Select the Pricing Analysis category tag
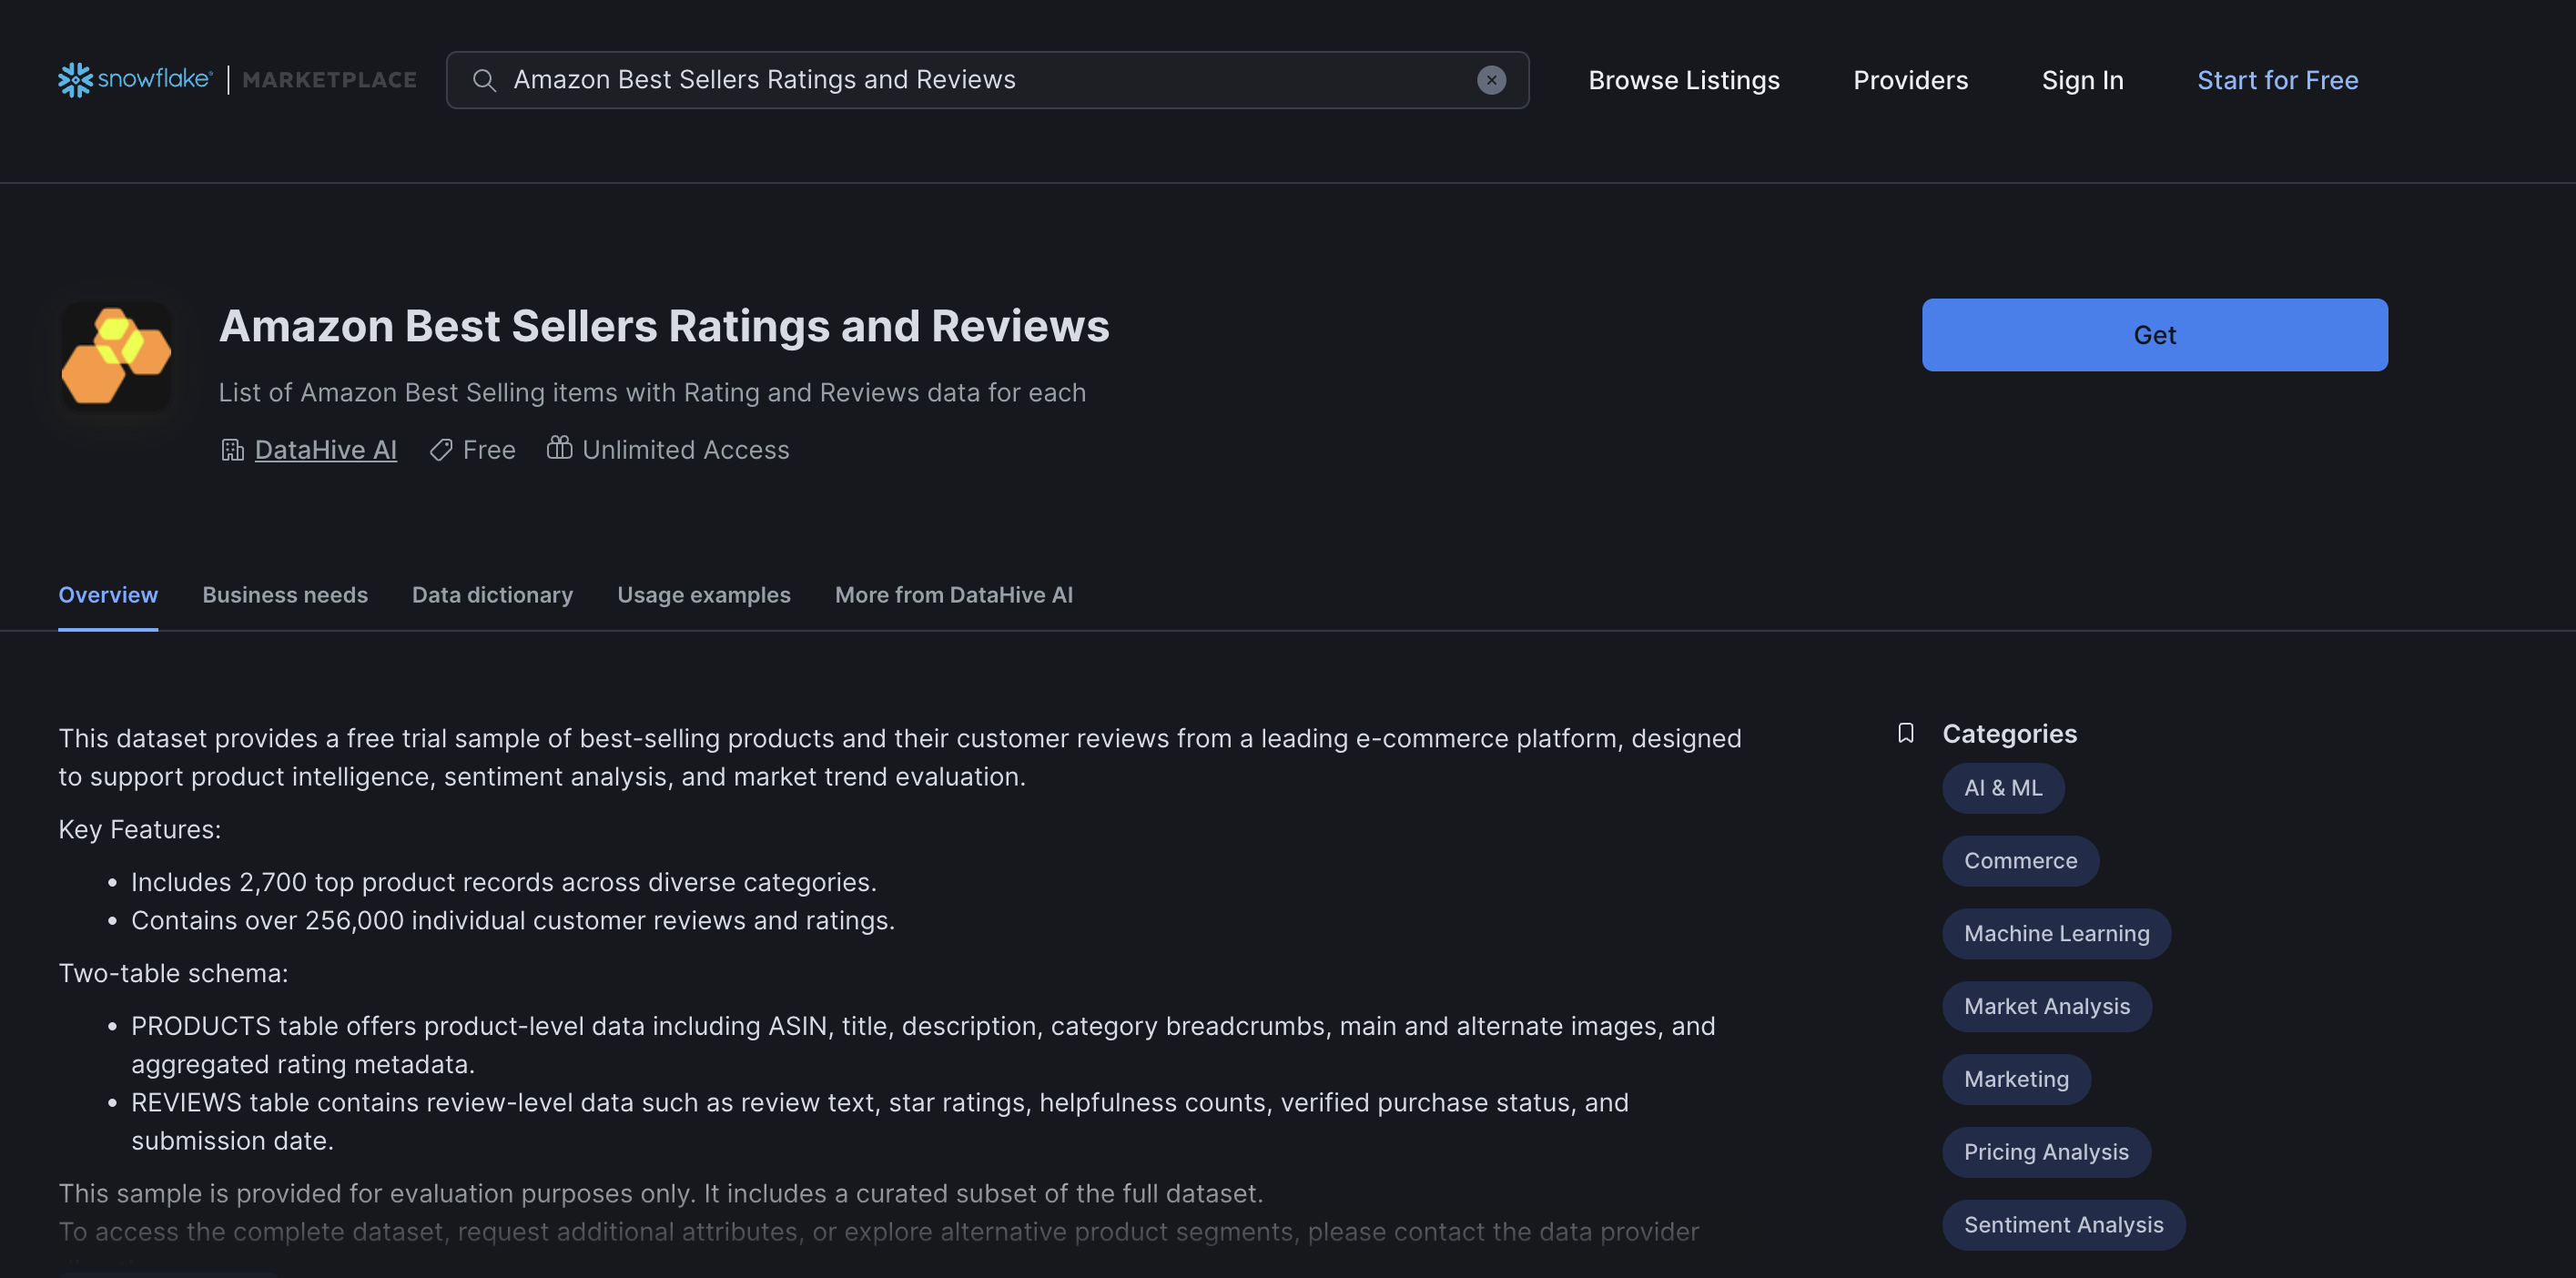 (2046, 1152)
